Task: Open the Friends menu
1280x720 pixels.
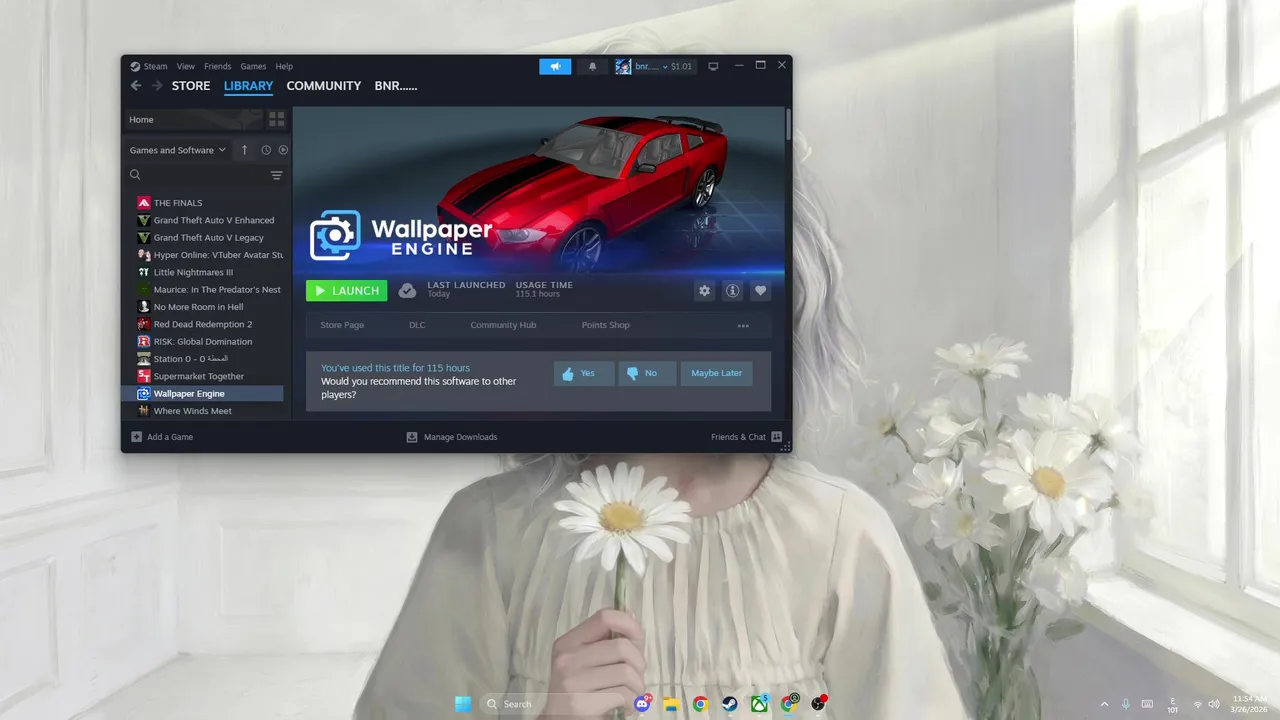Action: point(217,66)
